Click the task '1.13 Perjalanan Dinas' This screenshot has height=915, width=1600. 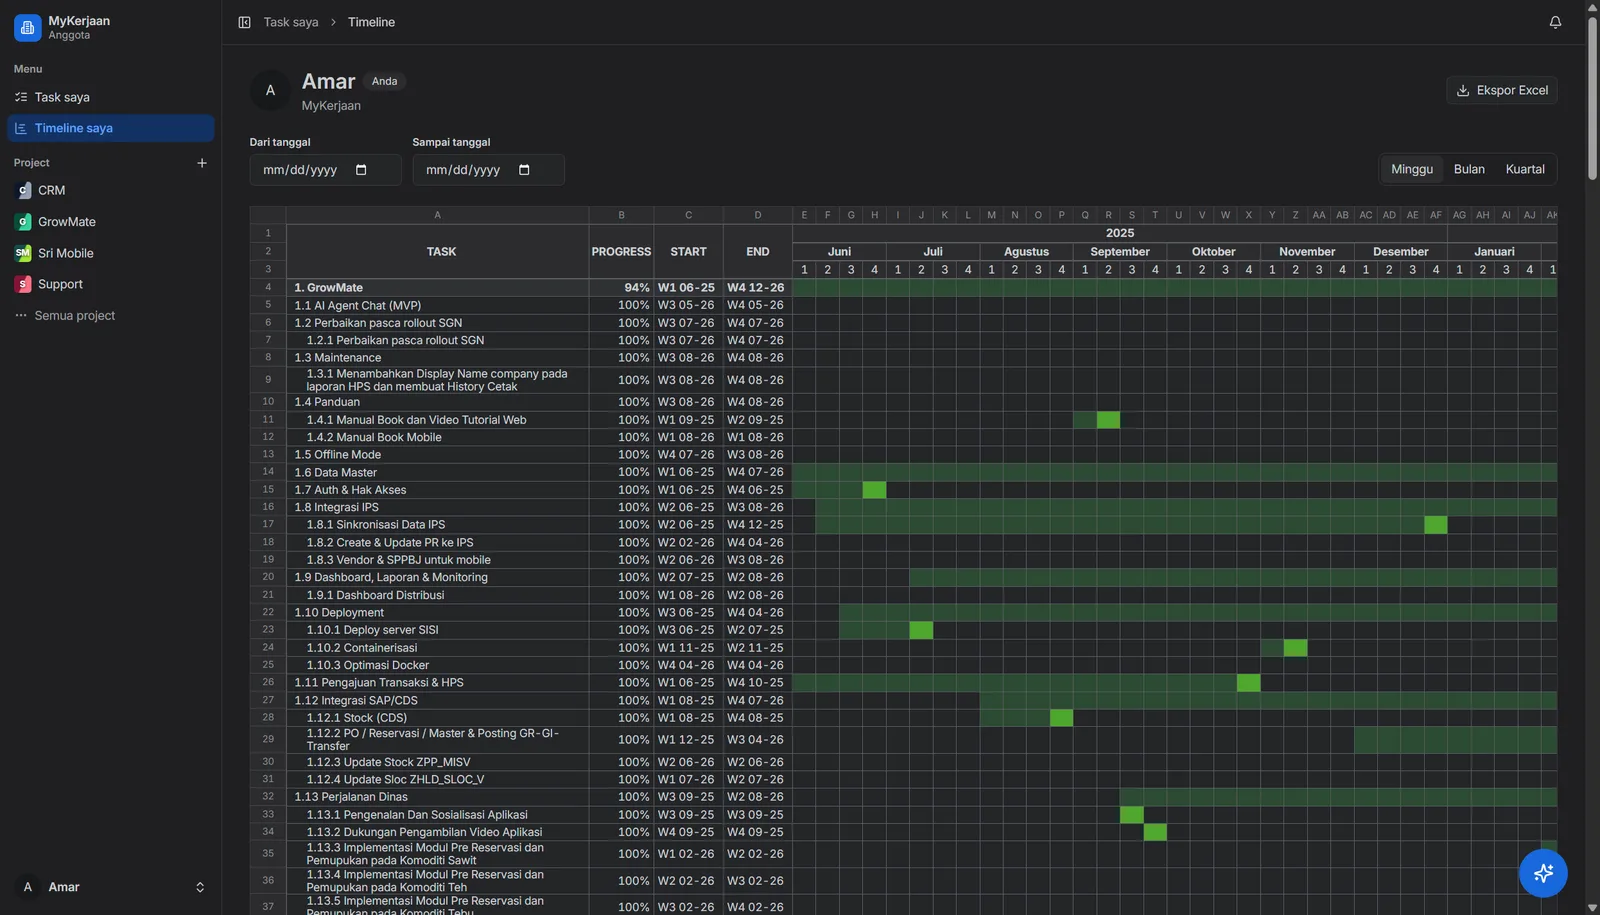click(x=351, y=797)
